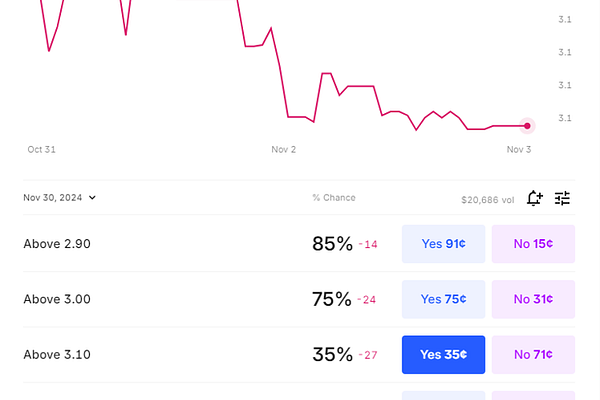Choose Yes 75¢ for Above 3.00
This screenshot has width=600, height=400.
pos(443,299)
